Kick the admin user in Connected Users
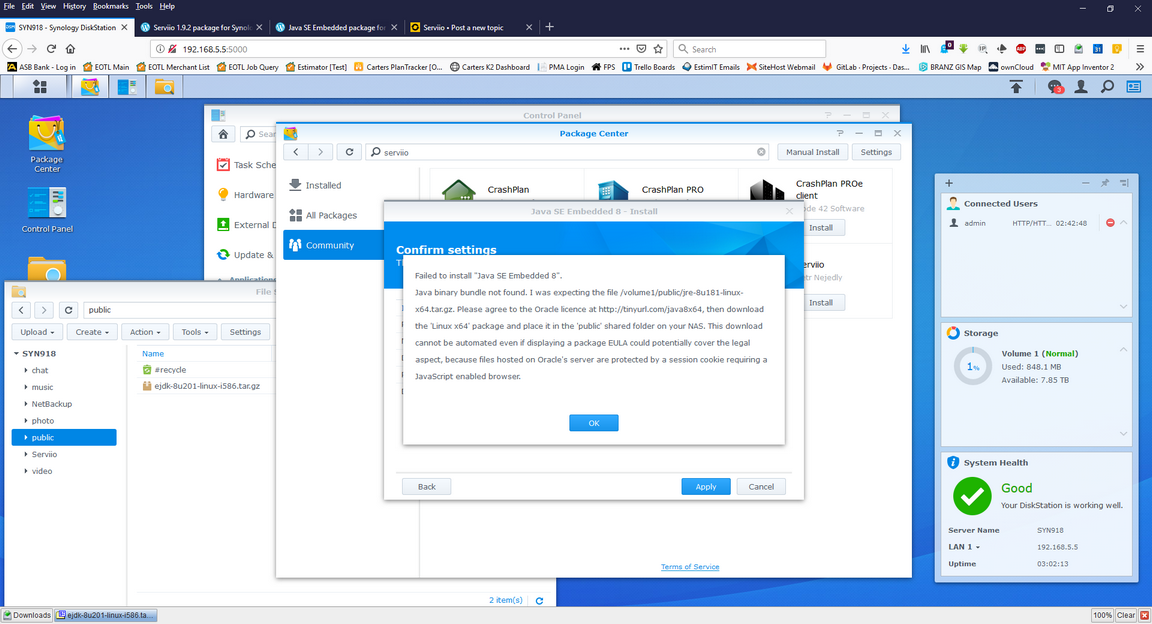The image size is (1152, 624). coord(1111,222)
